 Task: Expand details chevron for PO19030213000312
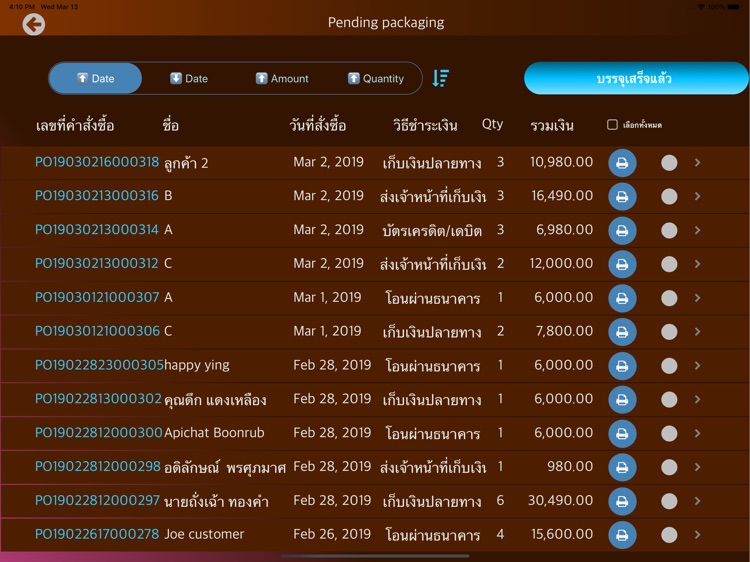pyautogui.click(x=697, y=264)
